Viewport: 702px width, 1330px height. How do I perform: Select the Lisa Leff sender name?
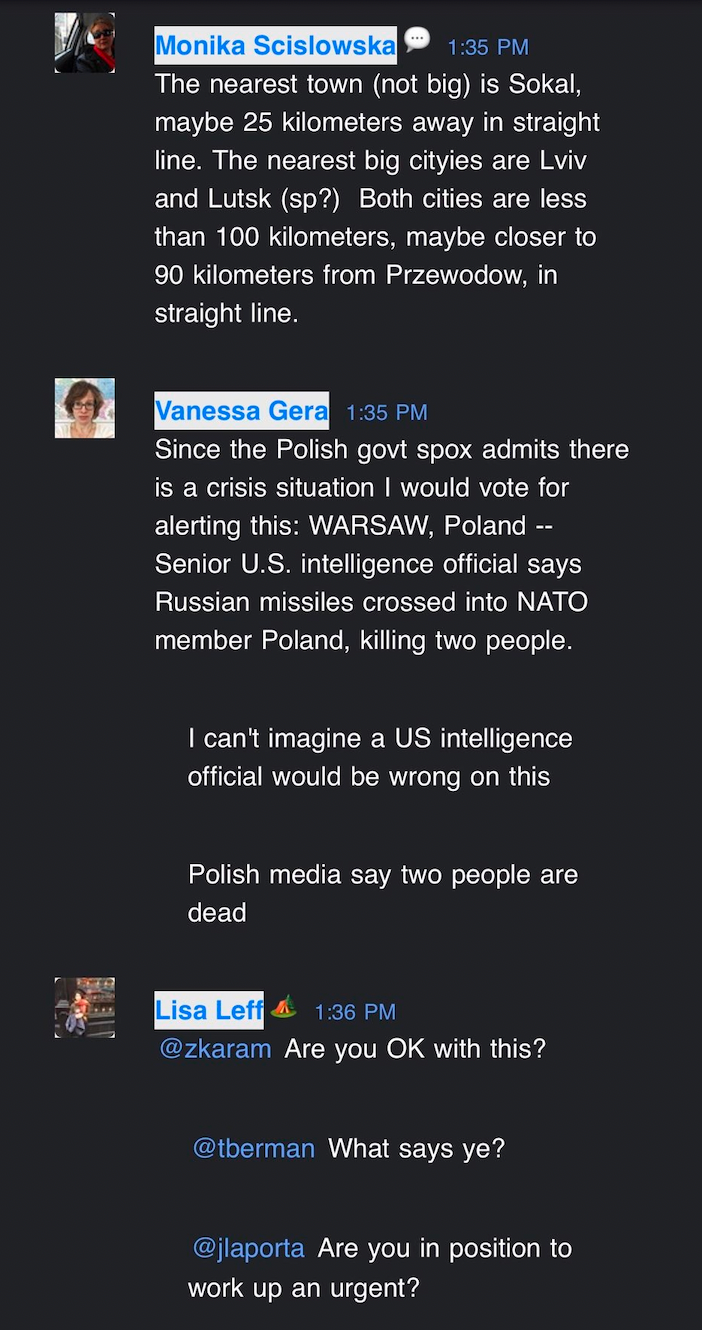(x=209, y=1011)
